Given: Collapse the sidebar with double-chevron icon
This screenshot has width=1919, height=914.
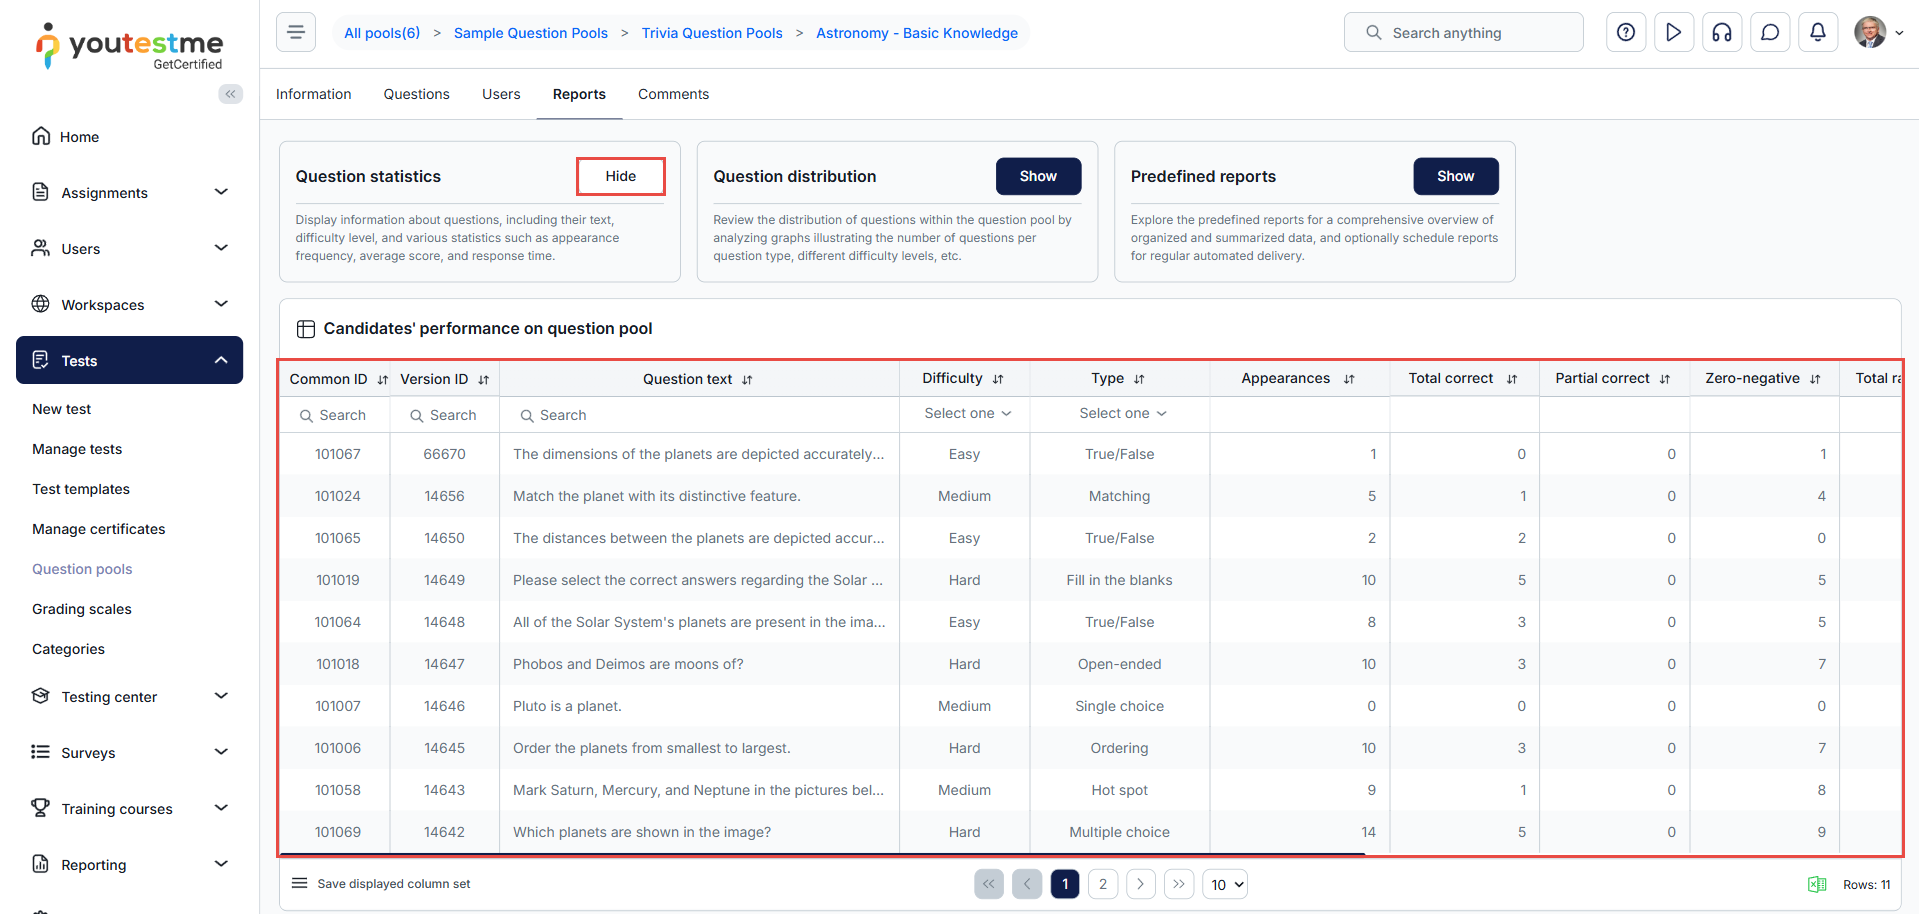Looking at the screenshot, I should tap(230, 94).
